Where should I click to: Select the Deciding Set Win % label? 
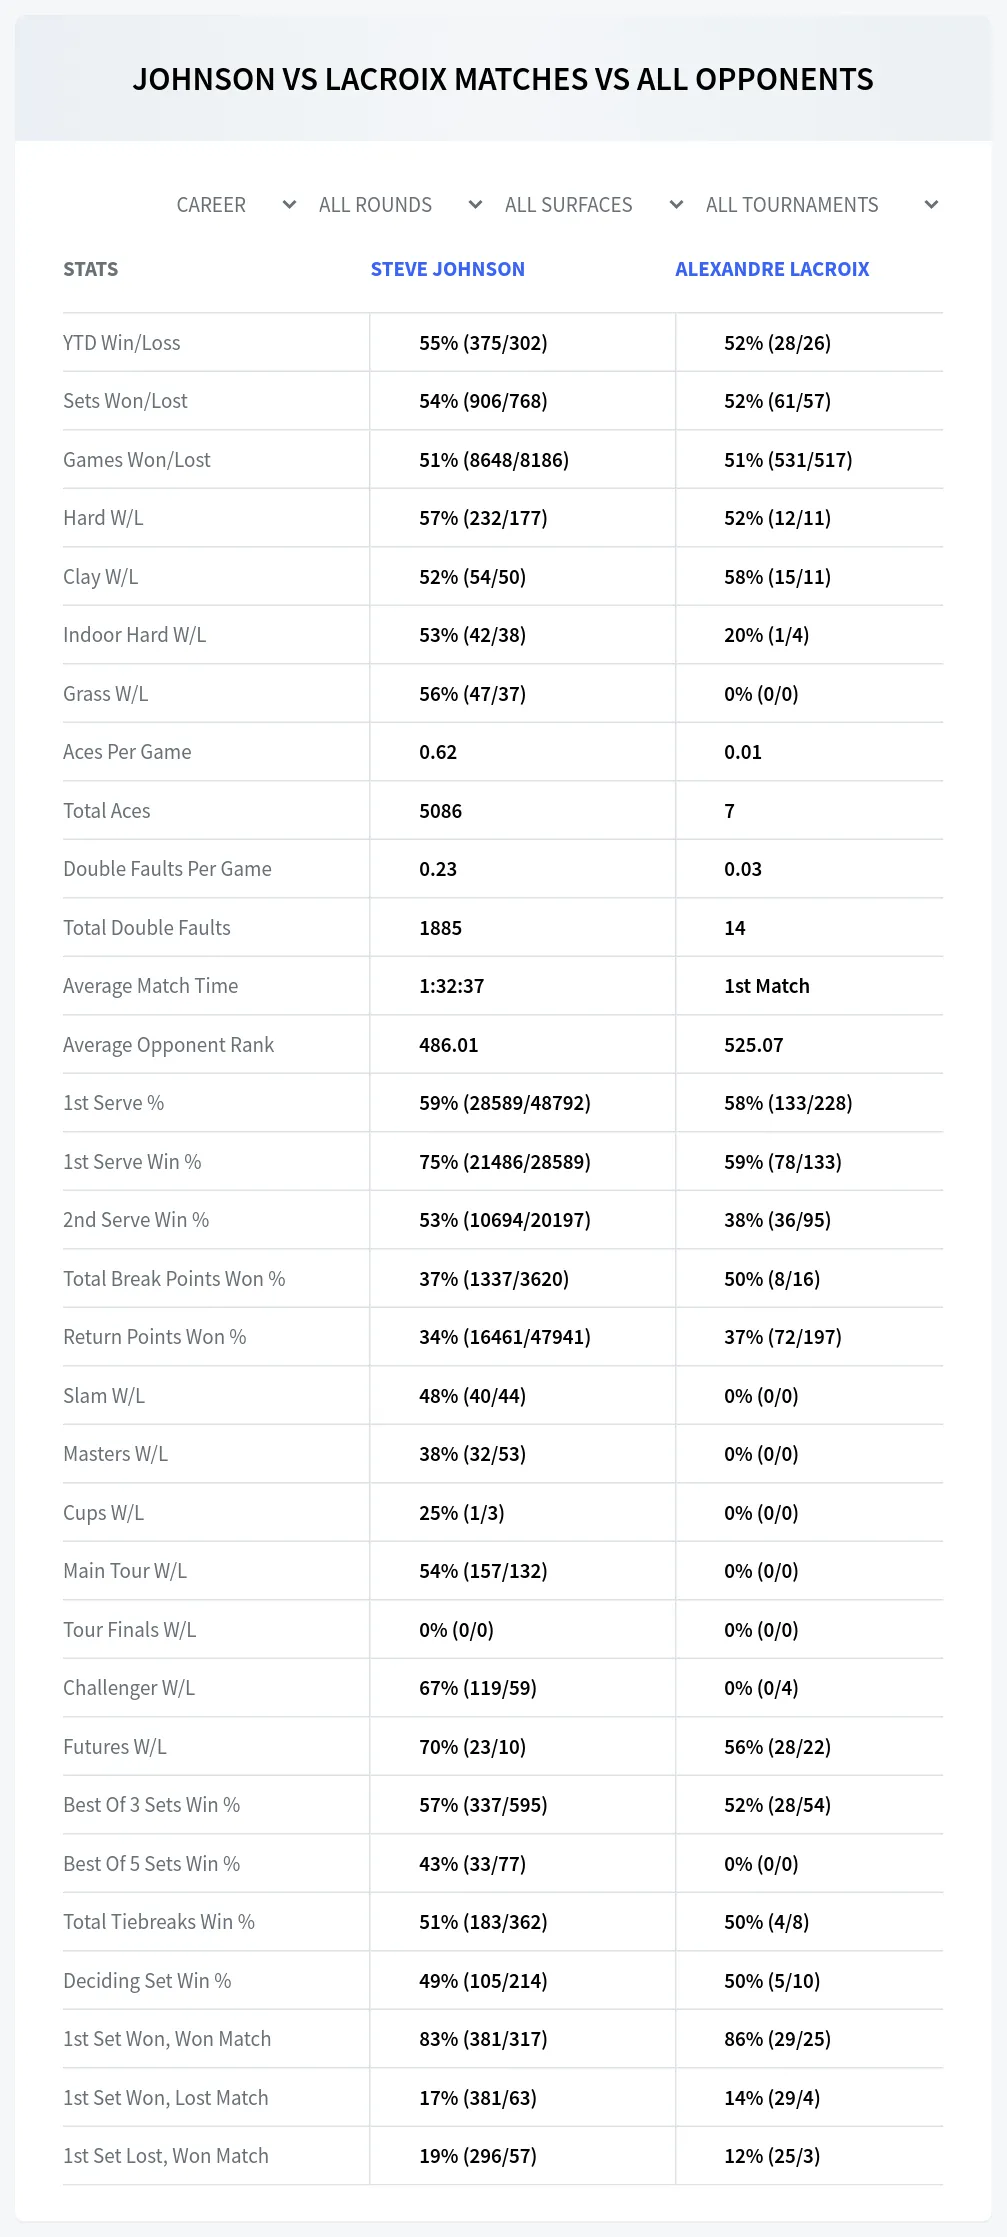pos(147,1981)
